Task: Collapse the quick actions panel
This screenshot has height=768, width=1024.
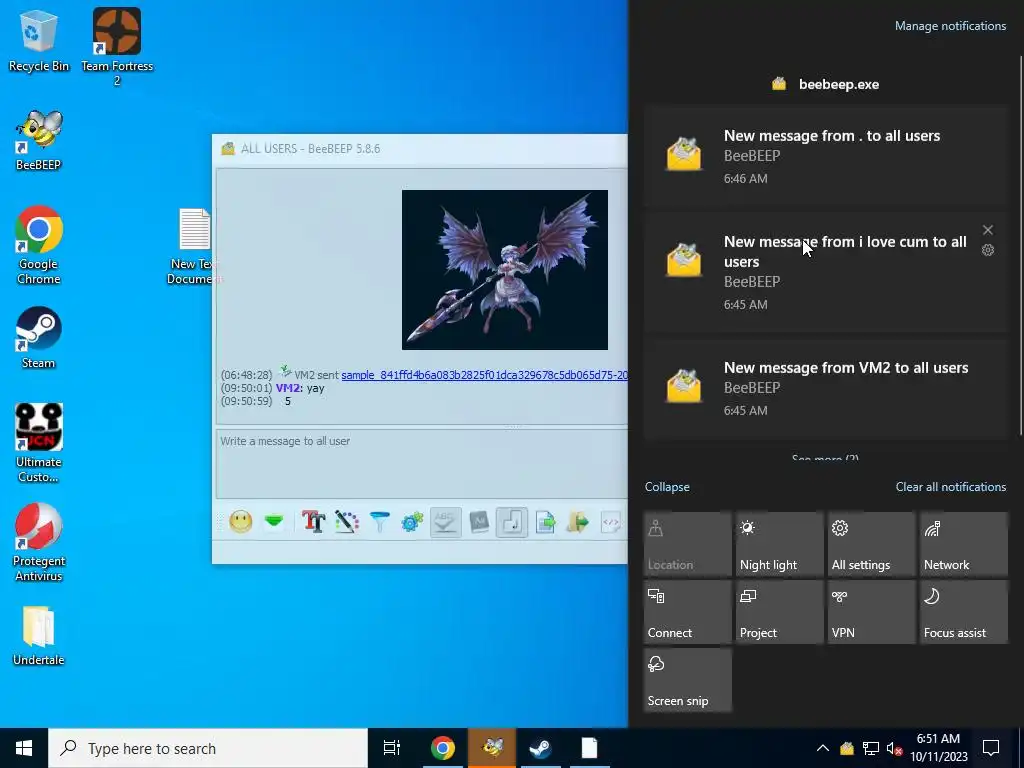Action: (x=667, y=487)
